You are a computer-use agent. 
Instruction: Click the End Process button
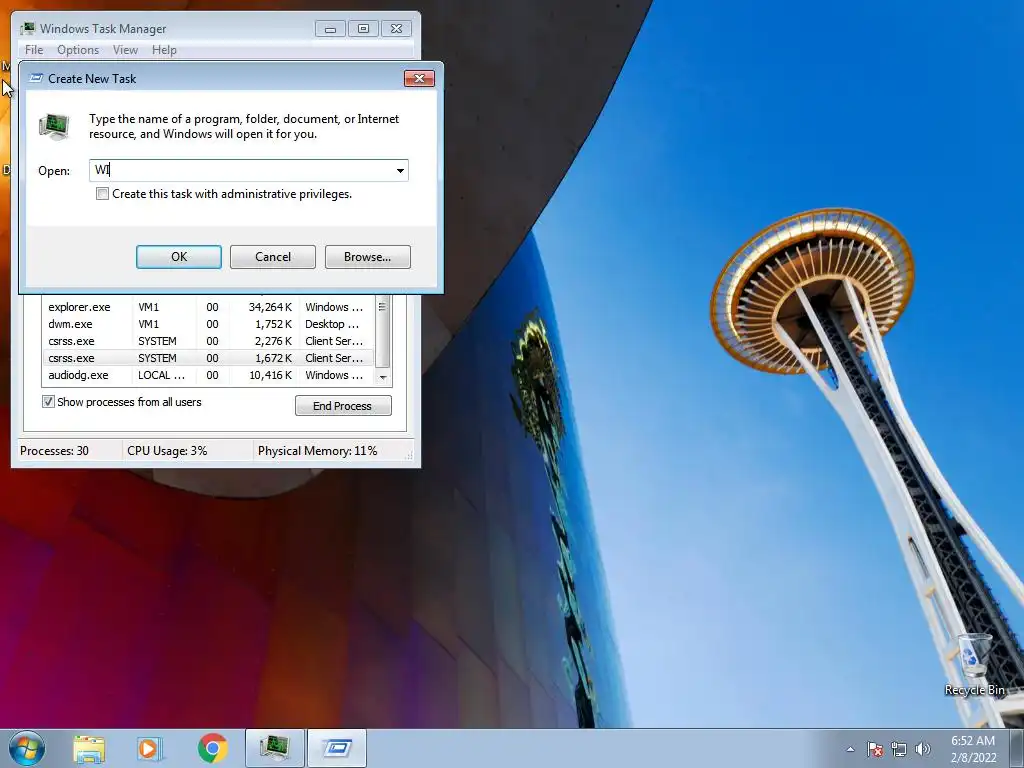[343, 406]
